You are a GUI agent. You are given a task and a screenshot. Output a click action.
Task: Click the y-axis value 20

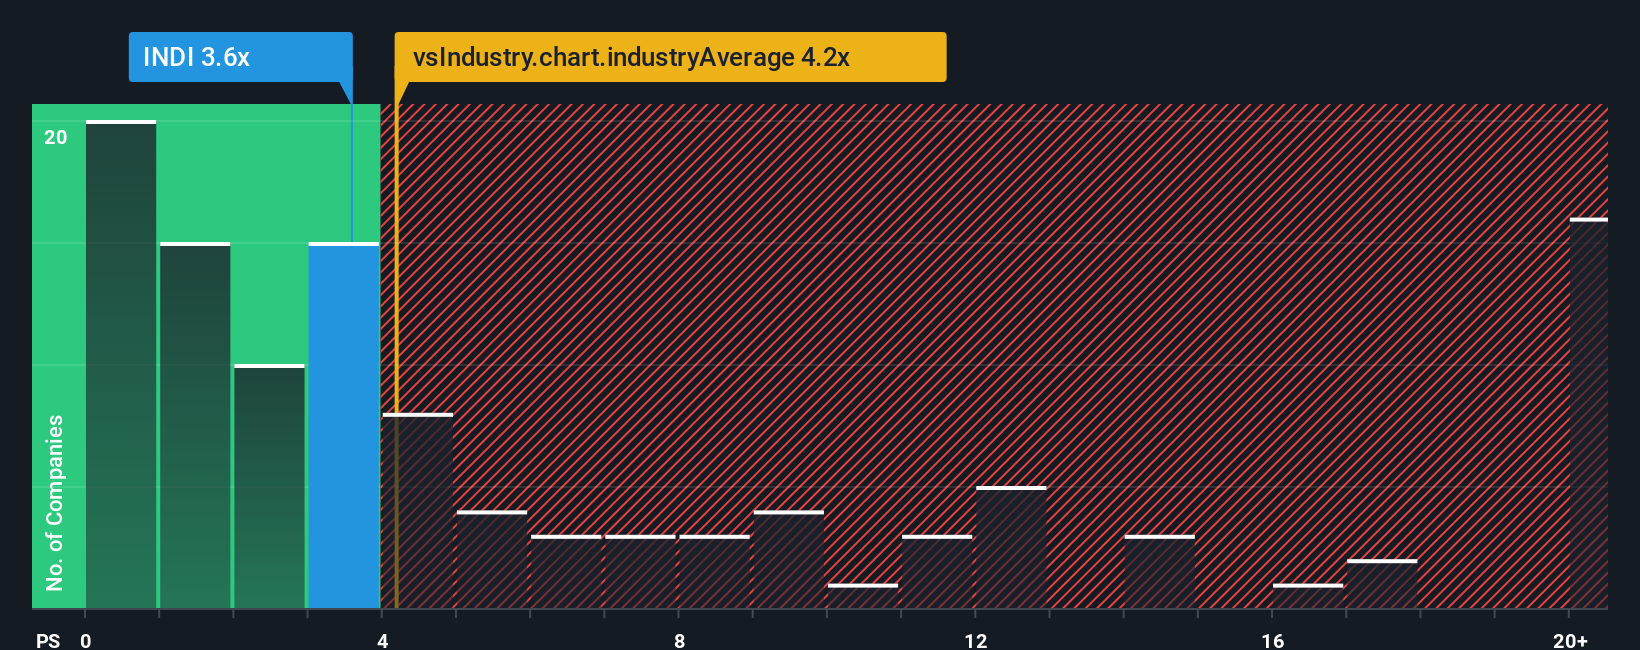click(x=56, y=138)
